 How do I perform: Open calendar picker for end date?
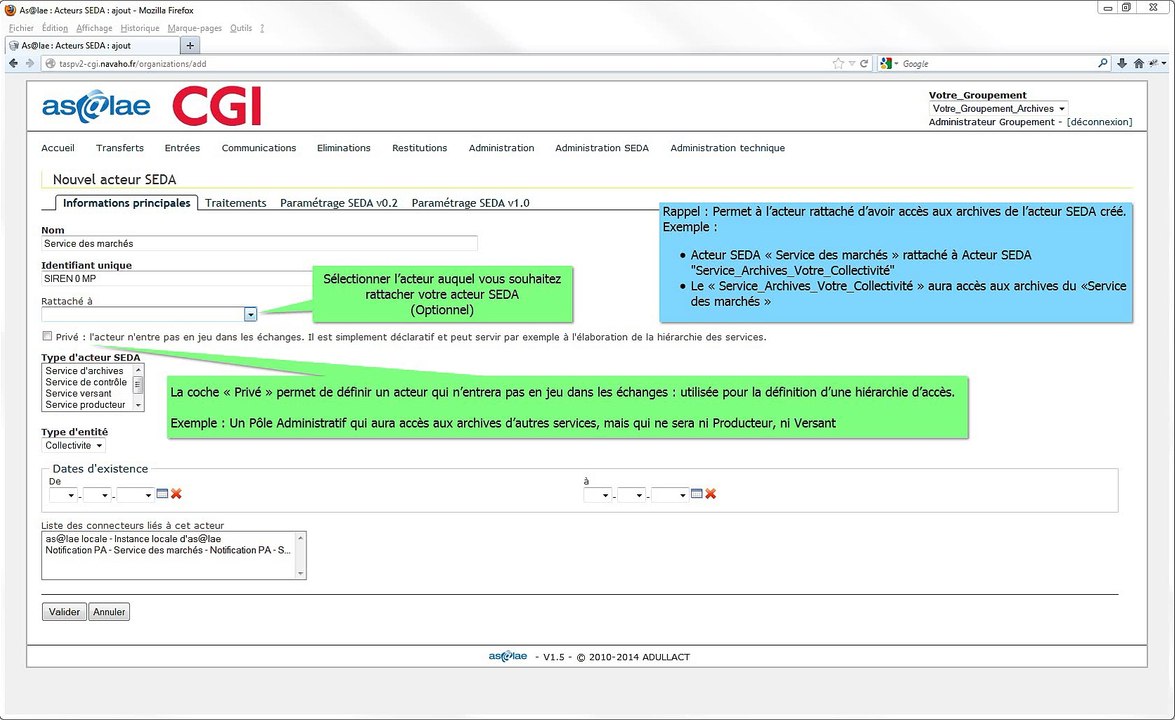[x=696, y=494]
